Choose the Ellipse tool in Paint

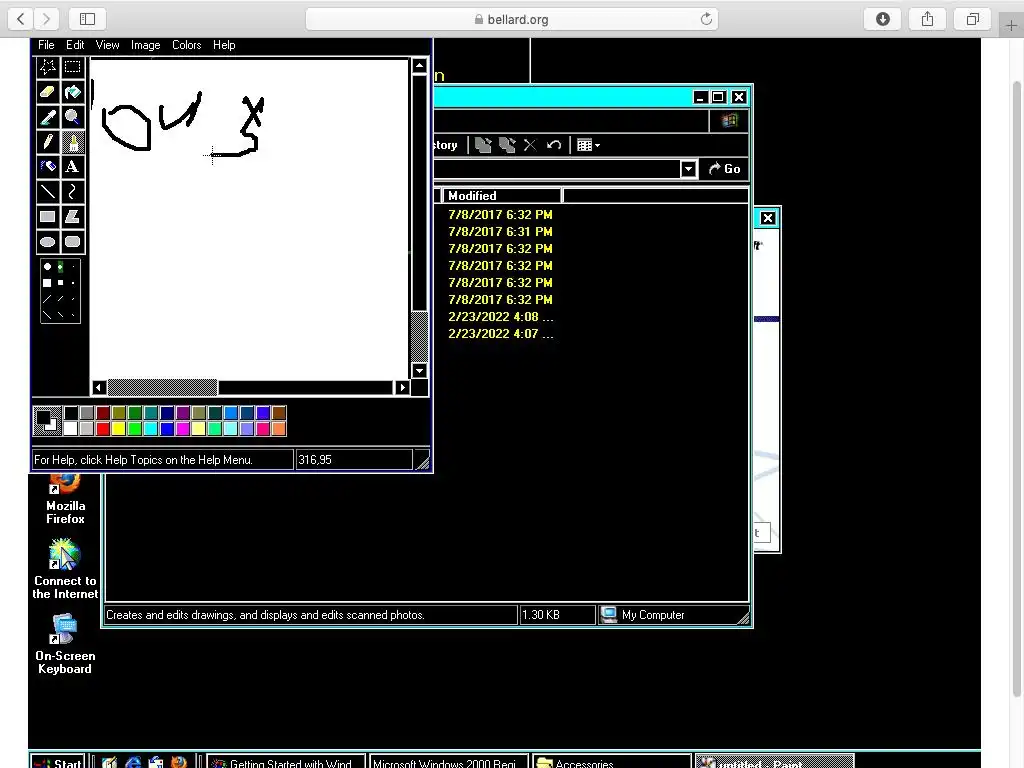pos(48,242)
